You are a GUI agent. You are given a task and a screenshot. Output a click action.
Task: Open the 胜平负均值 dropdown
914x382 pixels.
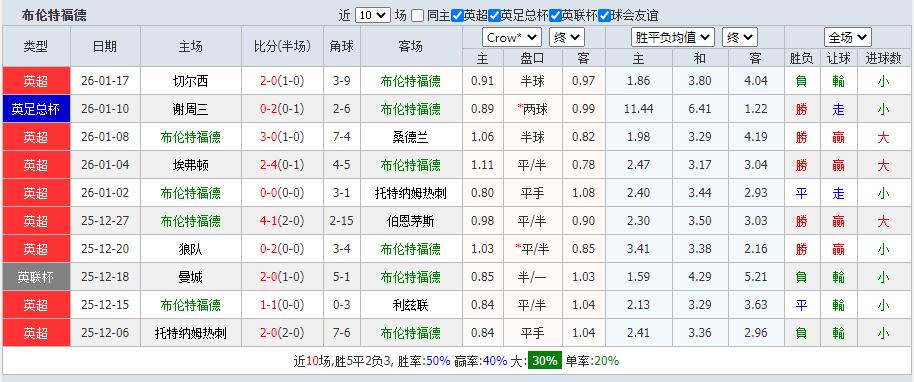673,38
